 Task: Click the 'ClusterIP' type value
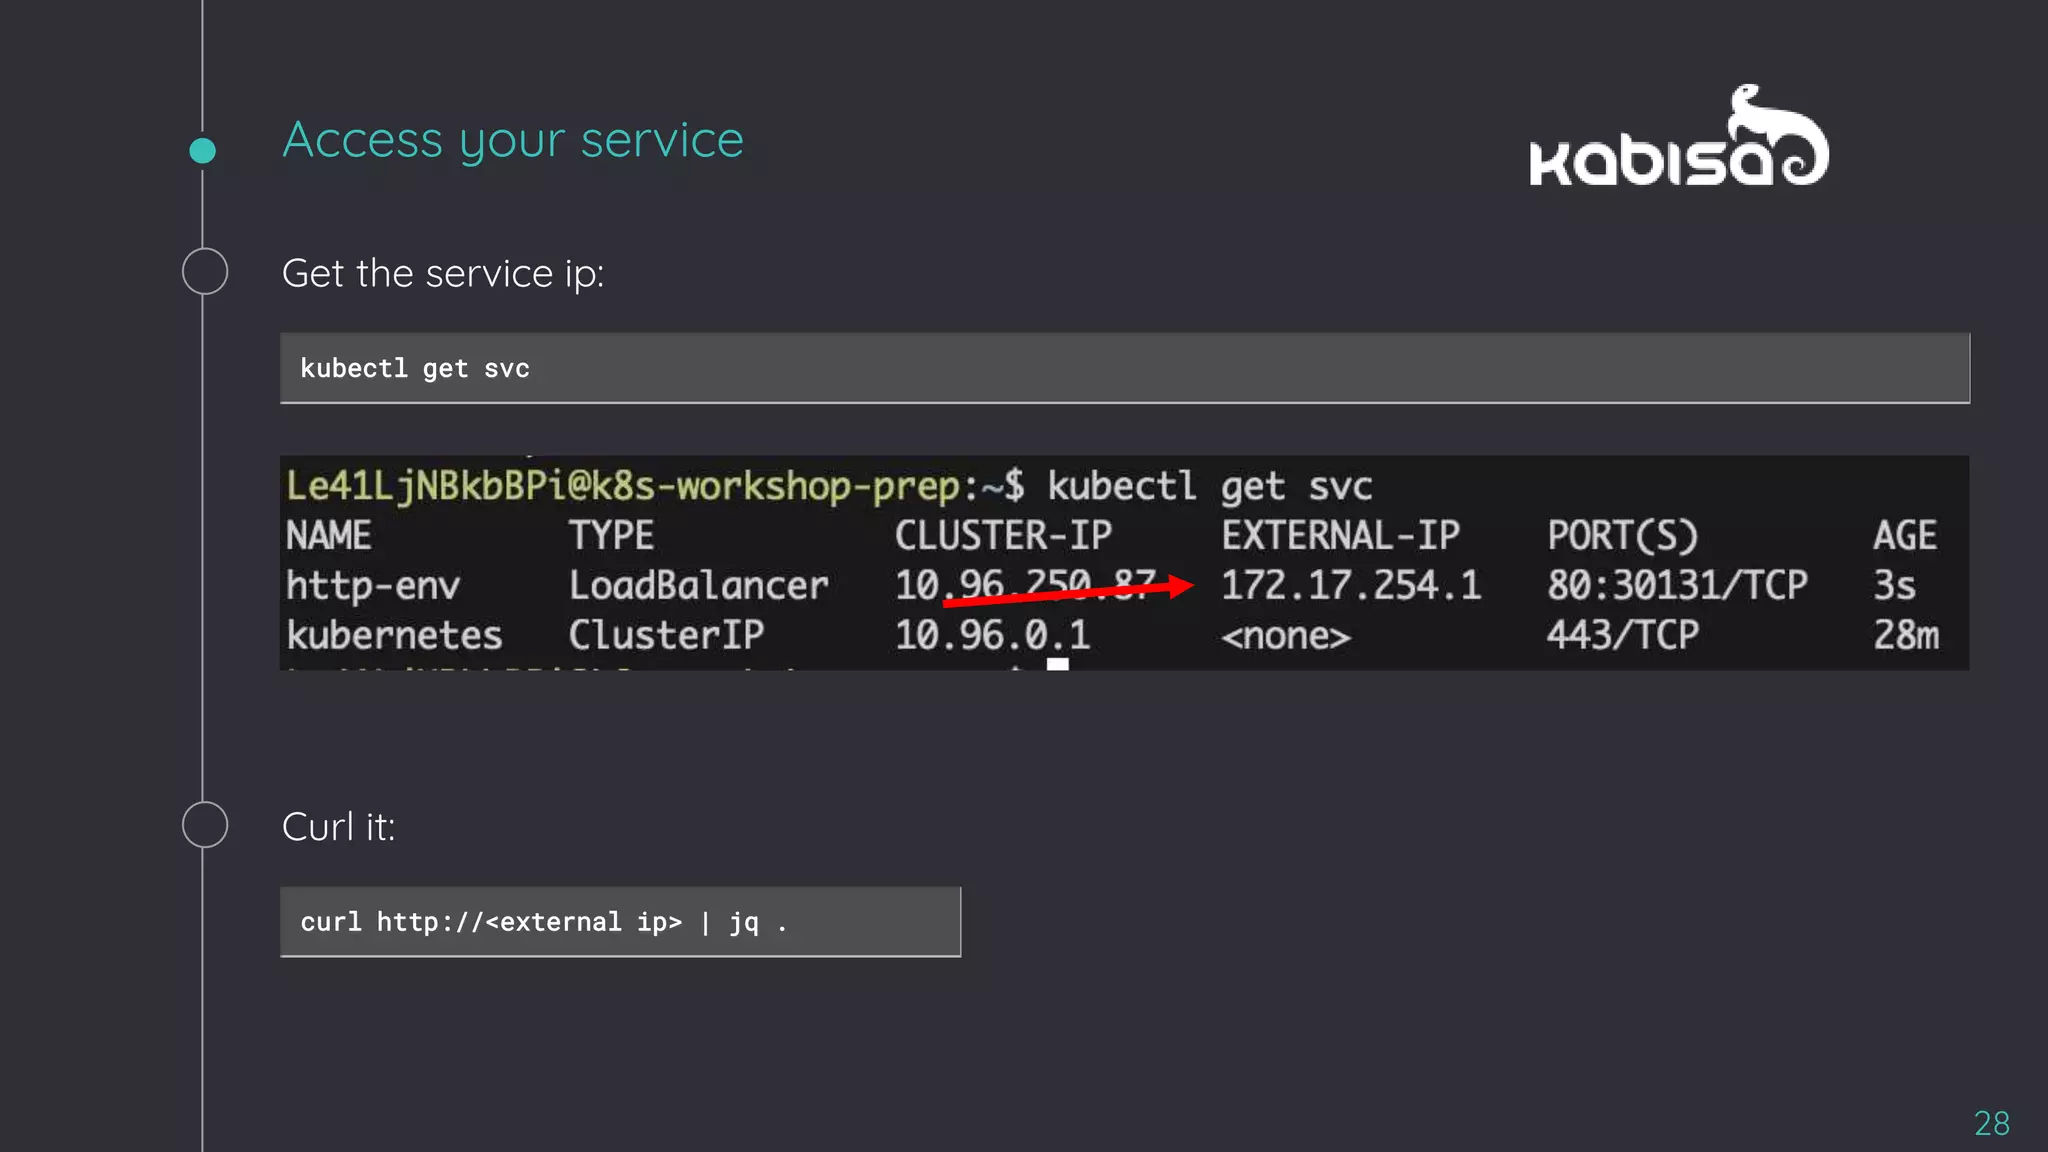666,635
